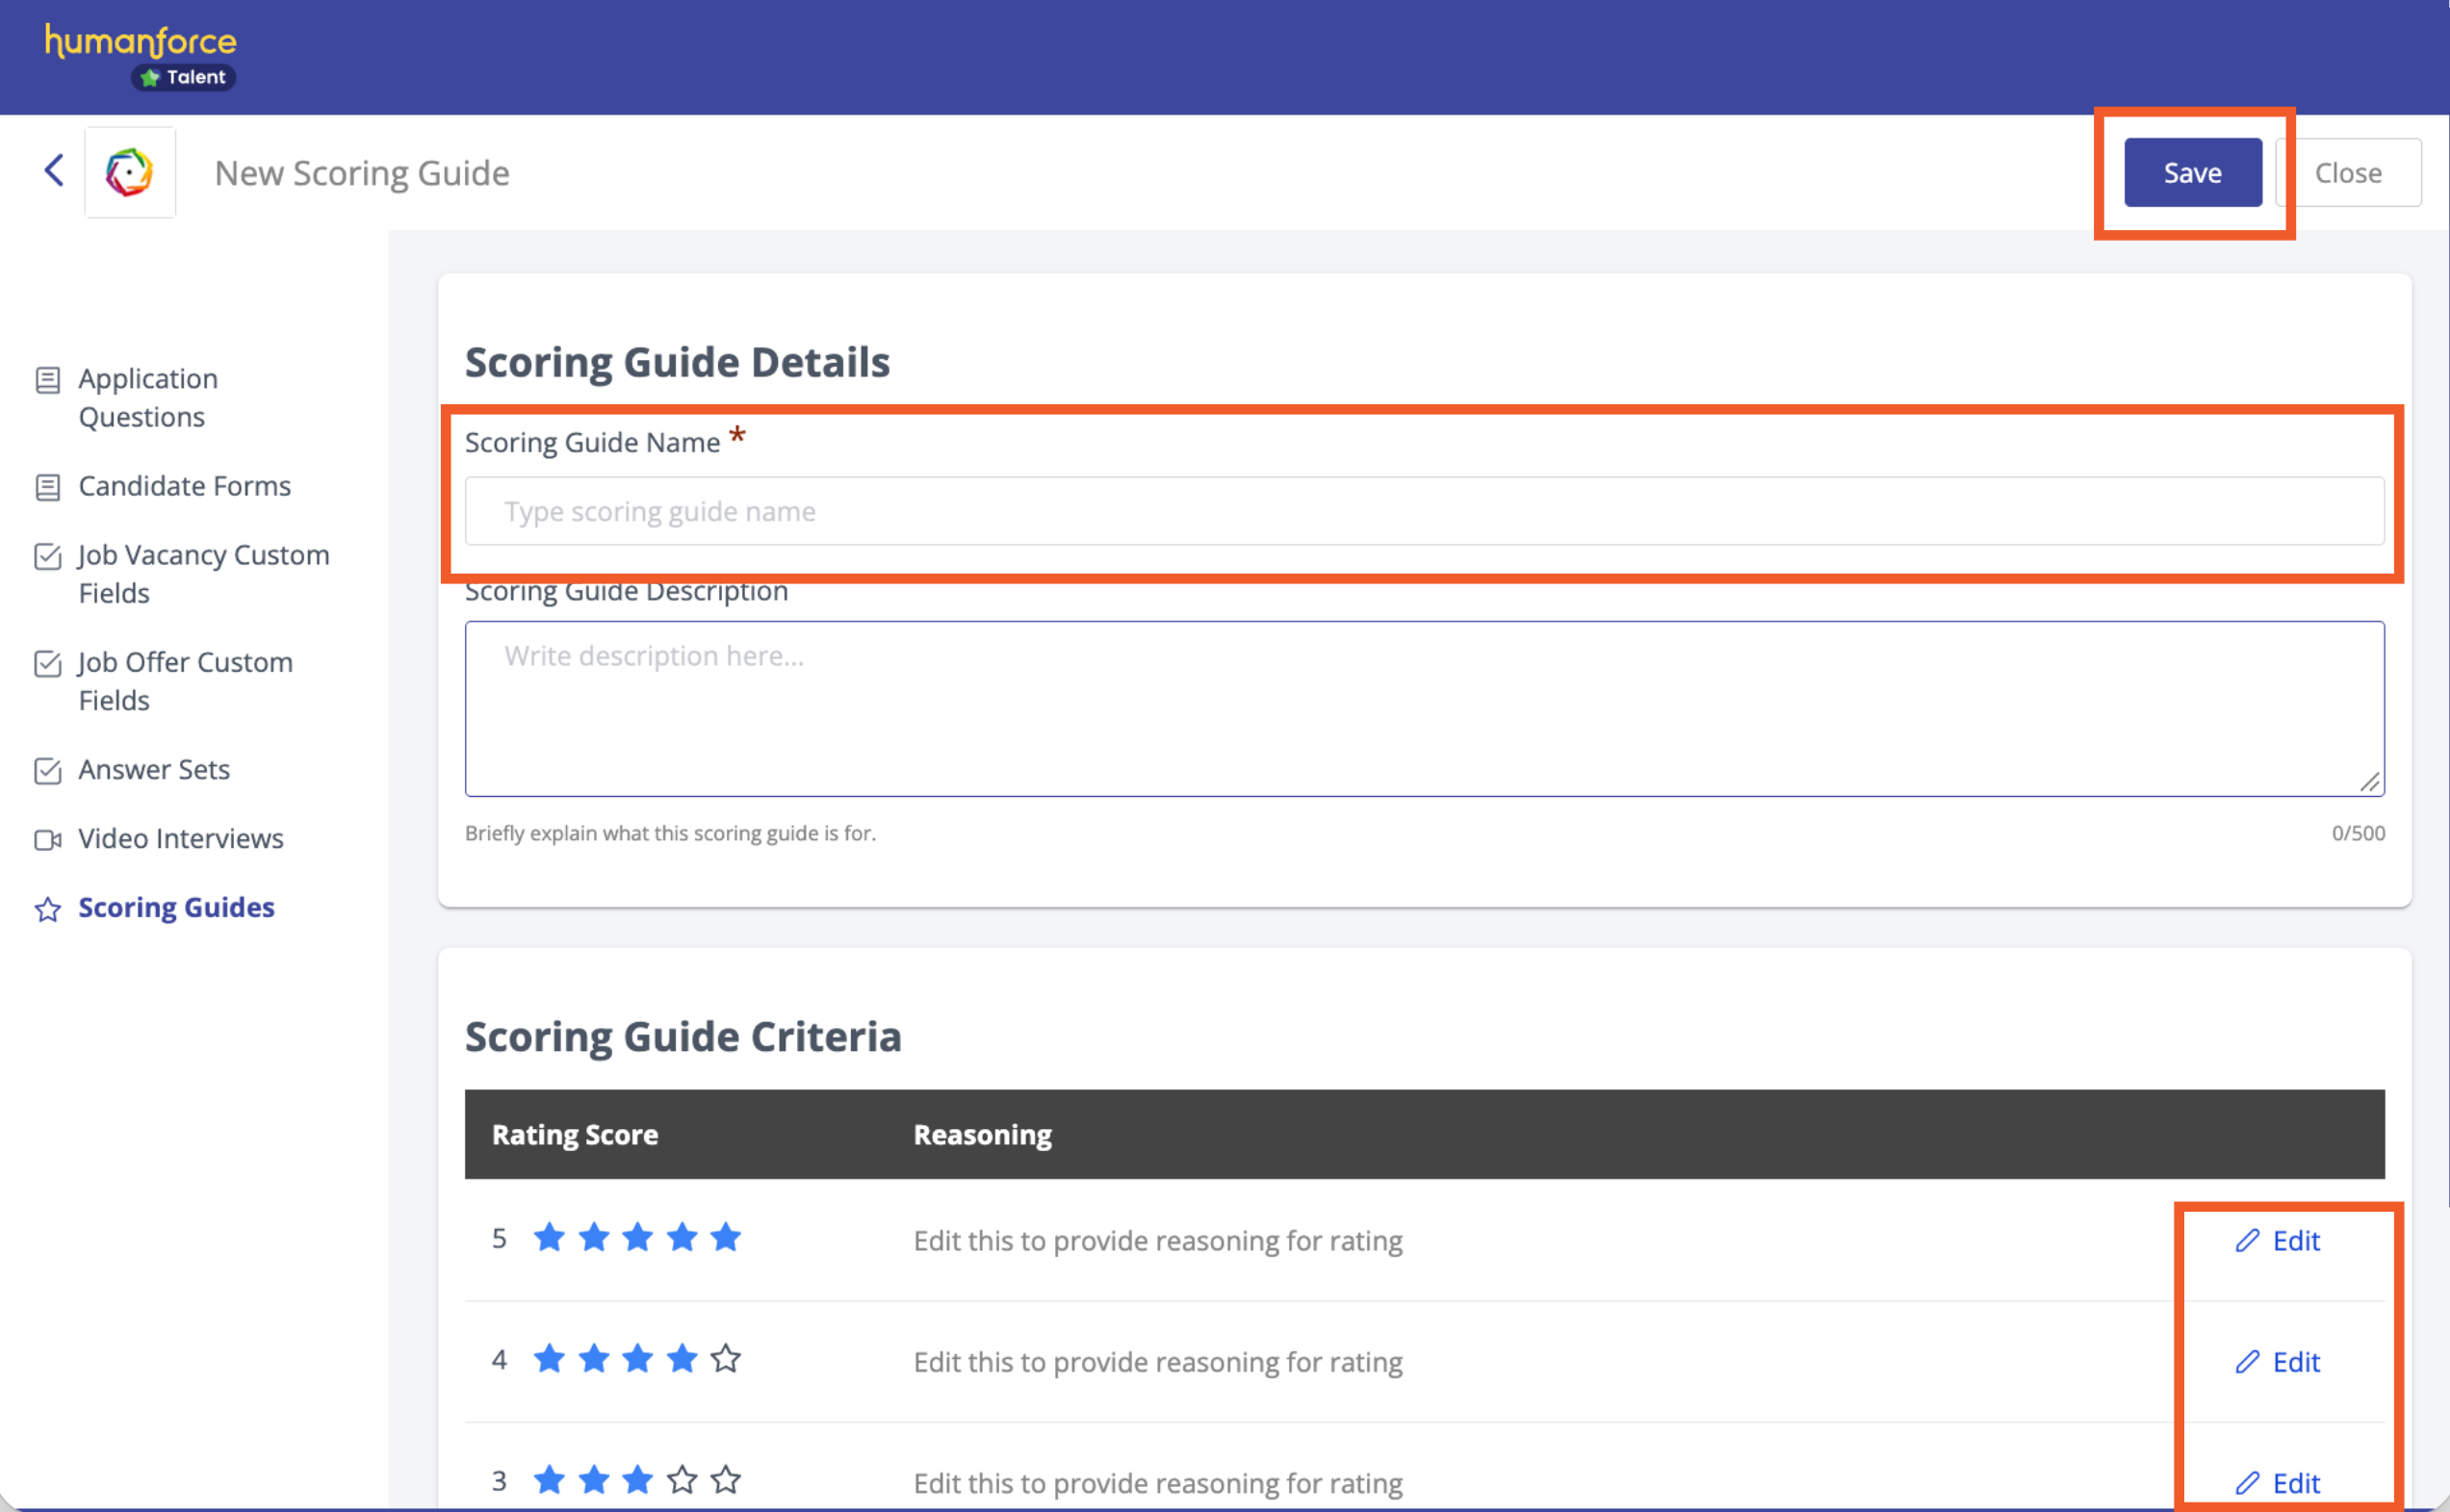Click the Save button

(x=2192, y=173)
